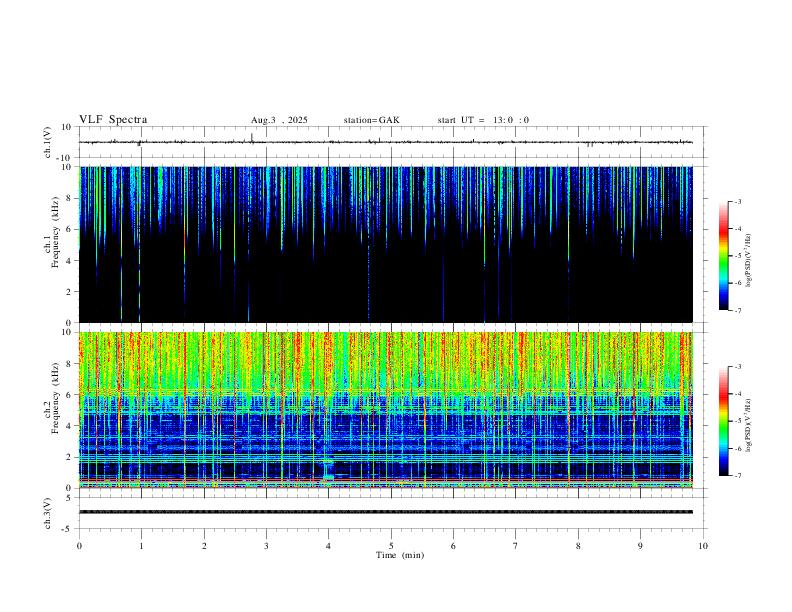Click the time axis tick label "10"
Viewport: 792px width, 612px height.
coord(703,546)
